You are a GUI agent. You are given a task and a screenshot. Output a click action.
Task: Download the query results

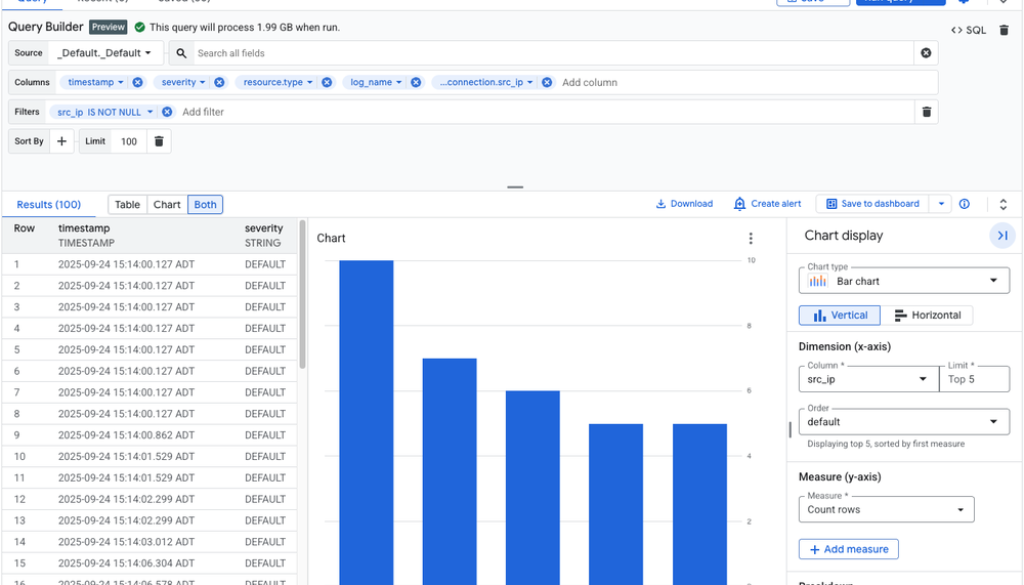tap(684, 203)
